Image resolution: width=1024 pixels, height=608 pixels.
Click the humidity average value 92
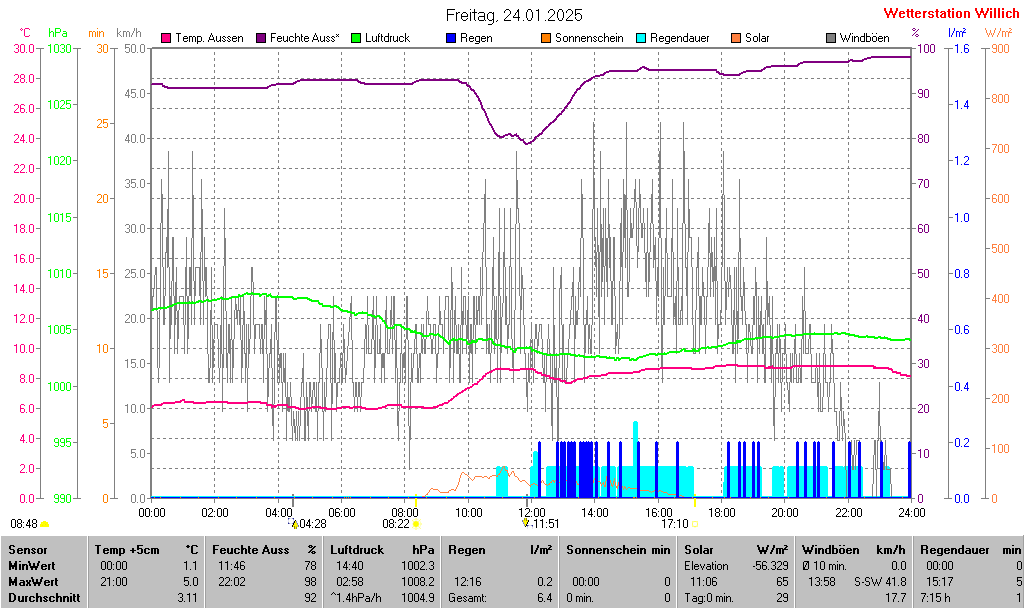tap(310, 598)
